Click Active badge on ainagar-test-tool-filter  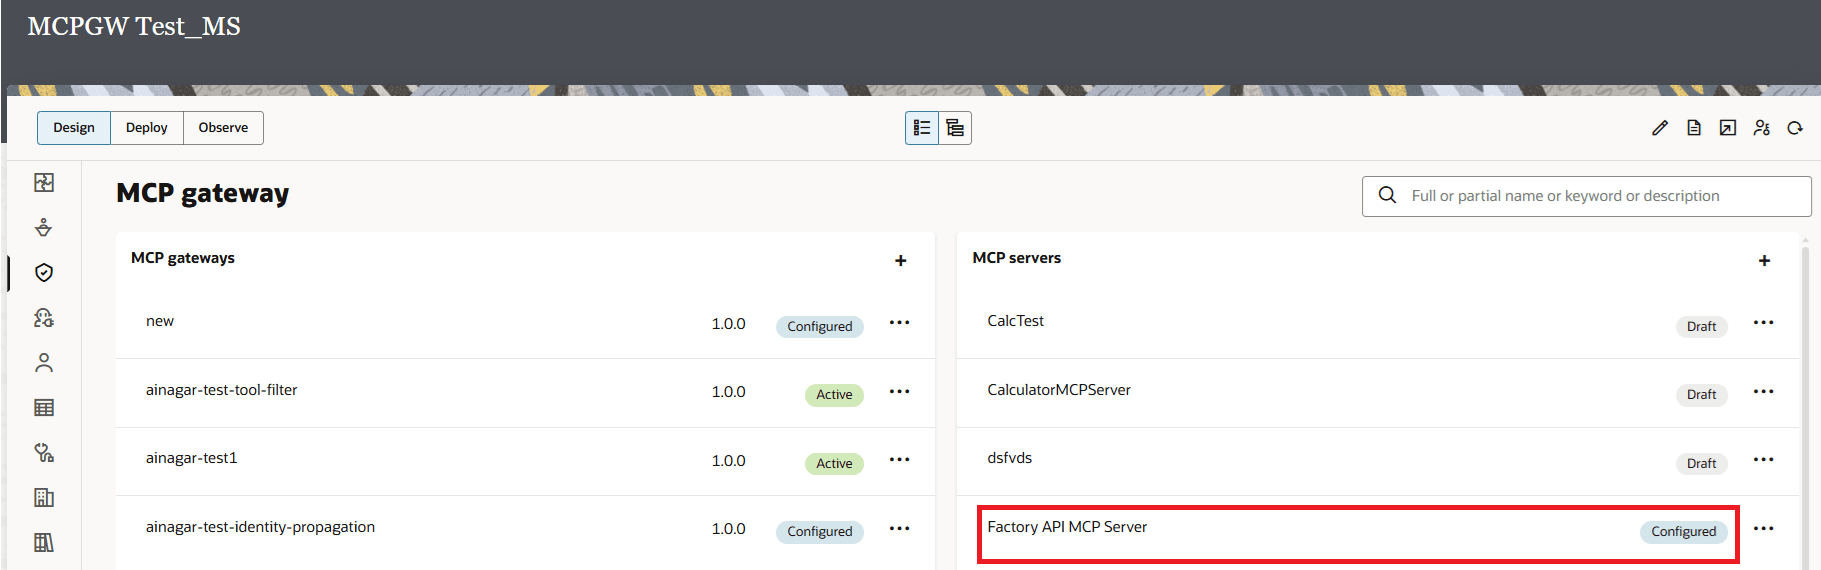(834, 395)
